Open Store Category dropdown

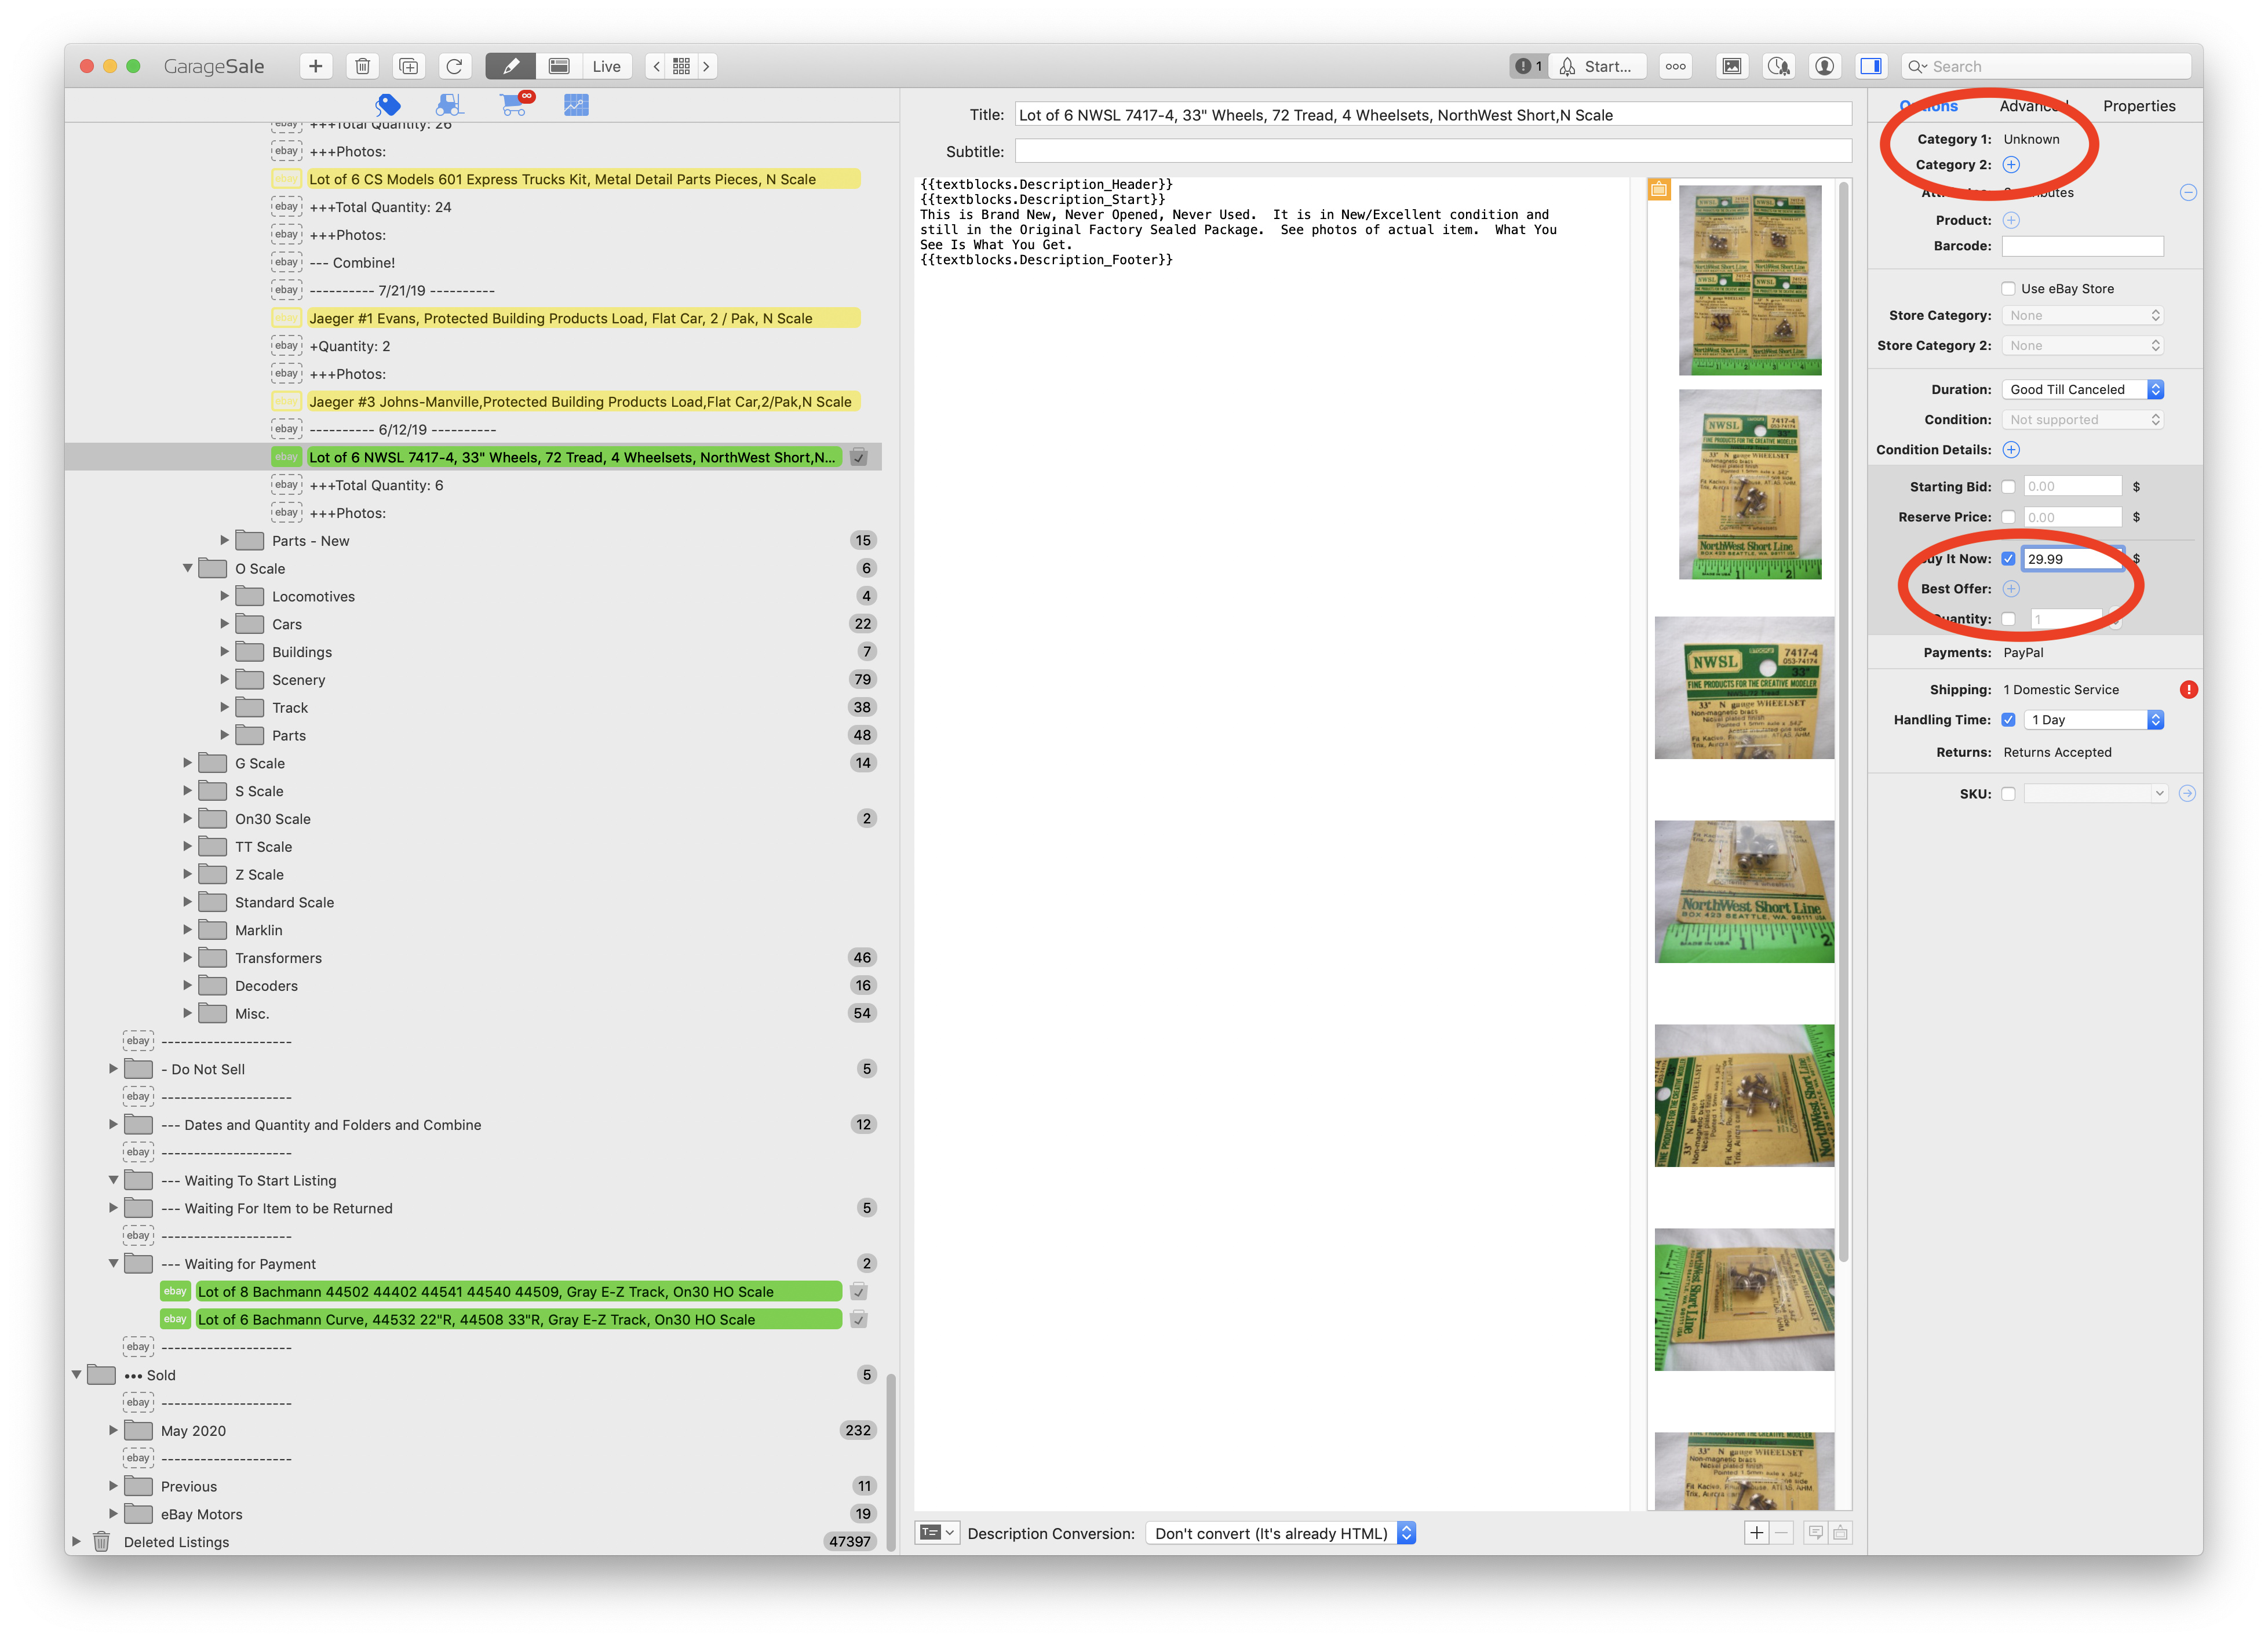coord(2083,315)
